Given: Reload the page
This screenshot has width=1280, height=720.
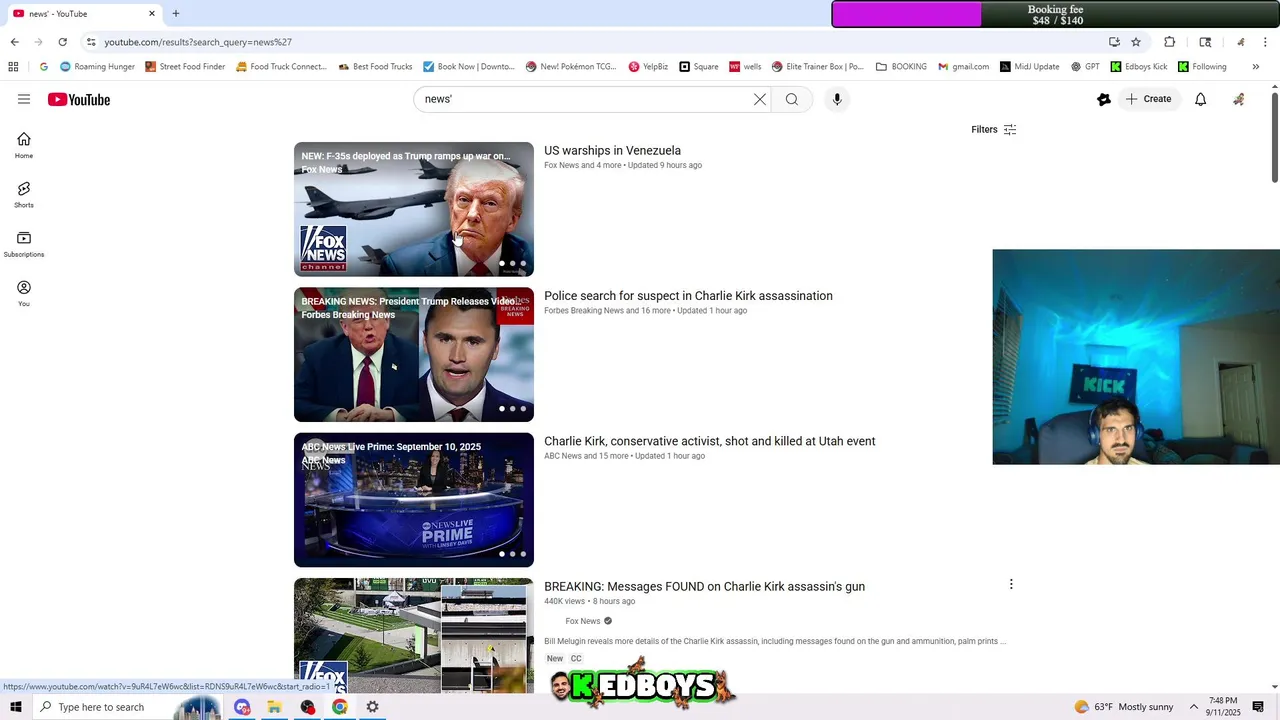Looking at the screenshot, I should [x=62, y=42].
